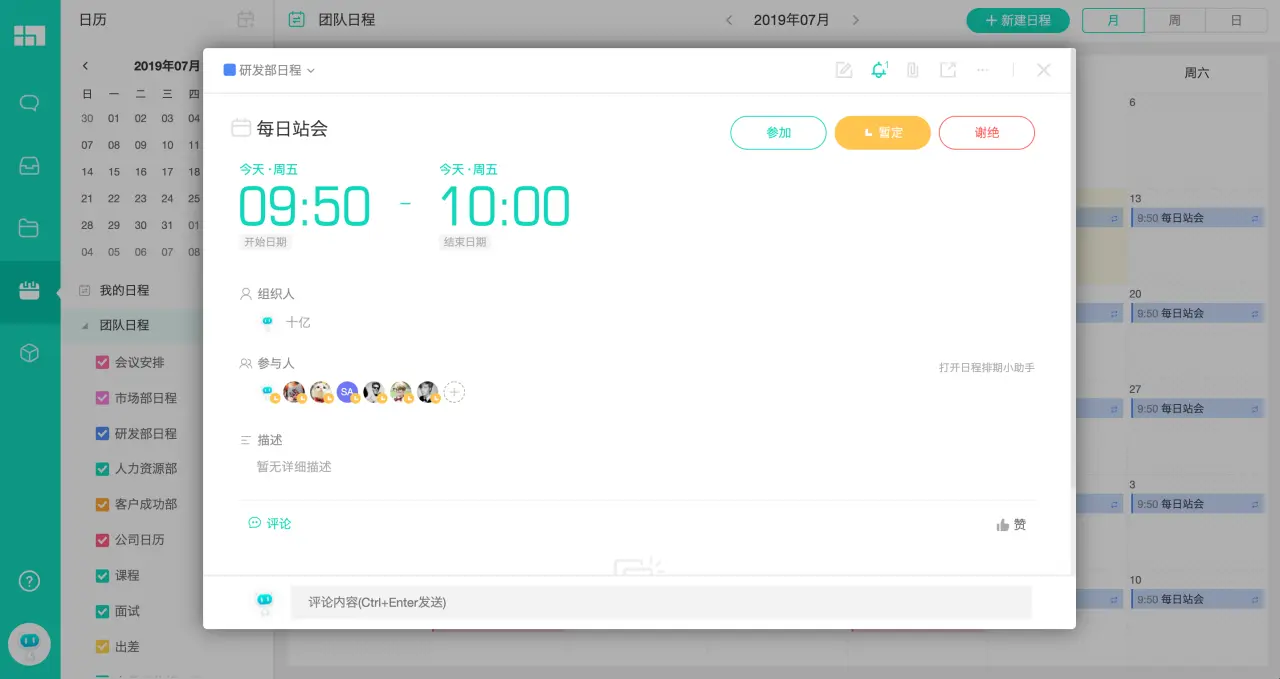The width and height of the screenshot is (1280, 679).
Task: Click the help question mark icon
Action: 29,581
